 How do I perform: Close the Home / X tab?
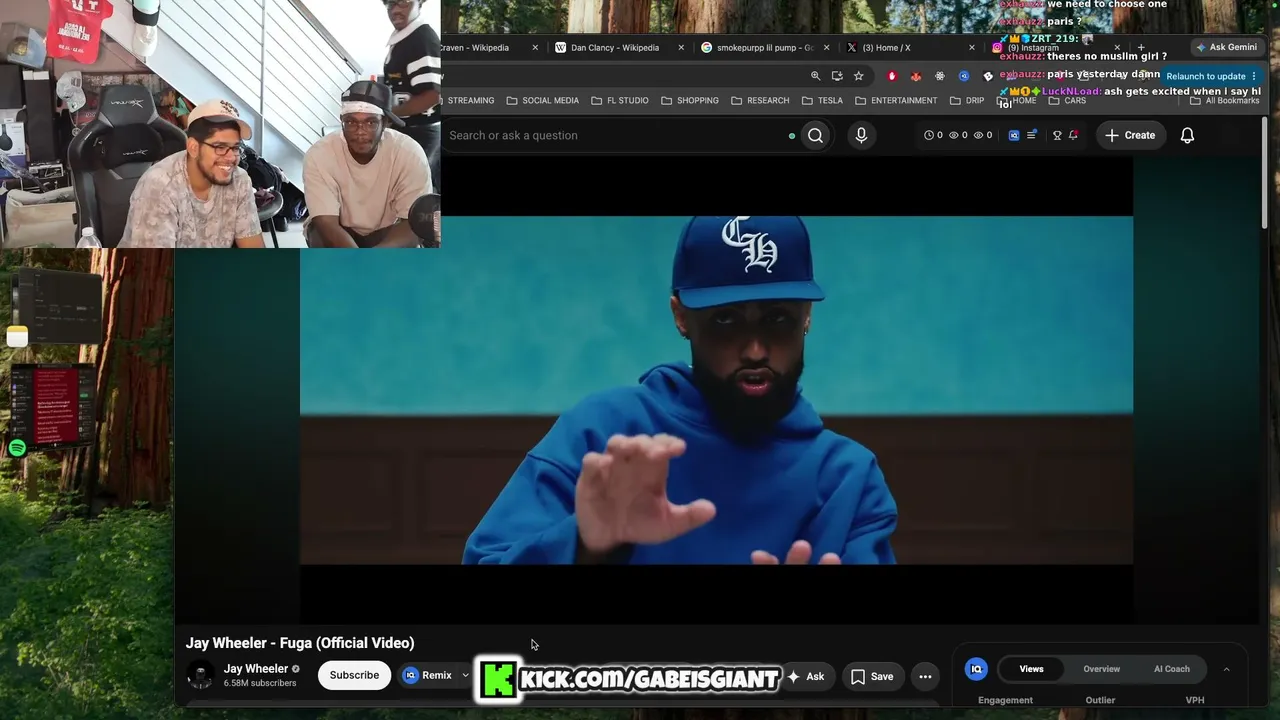point(971,47)
